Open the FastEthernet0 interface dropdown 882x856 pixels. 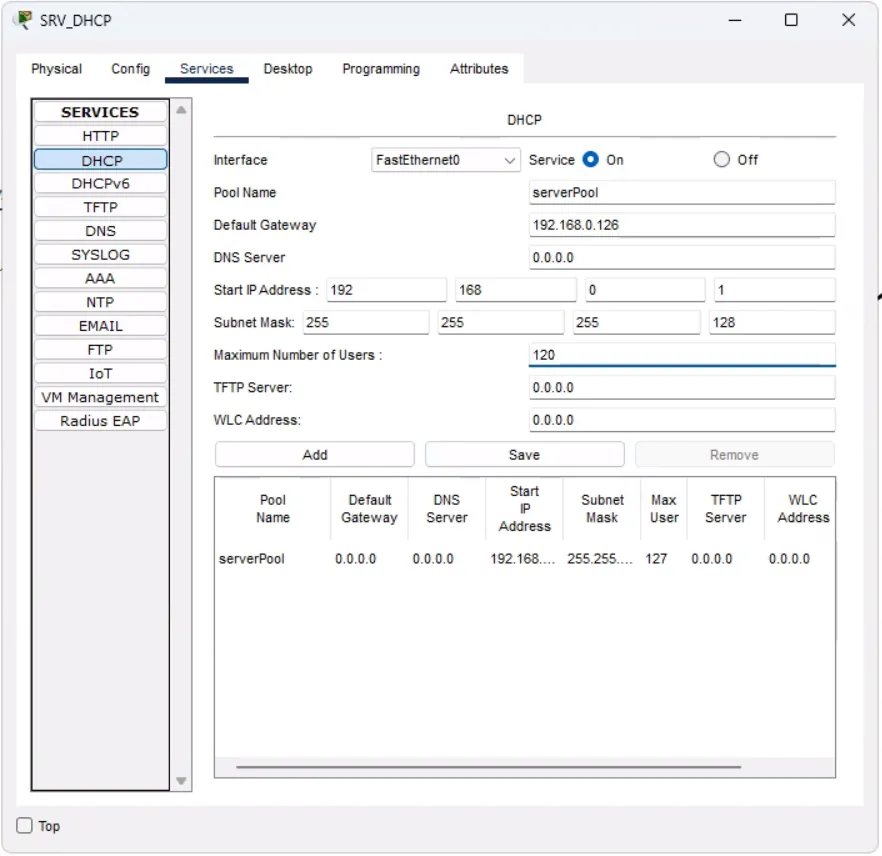pos(446,160)
